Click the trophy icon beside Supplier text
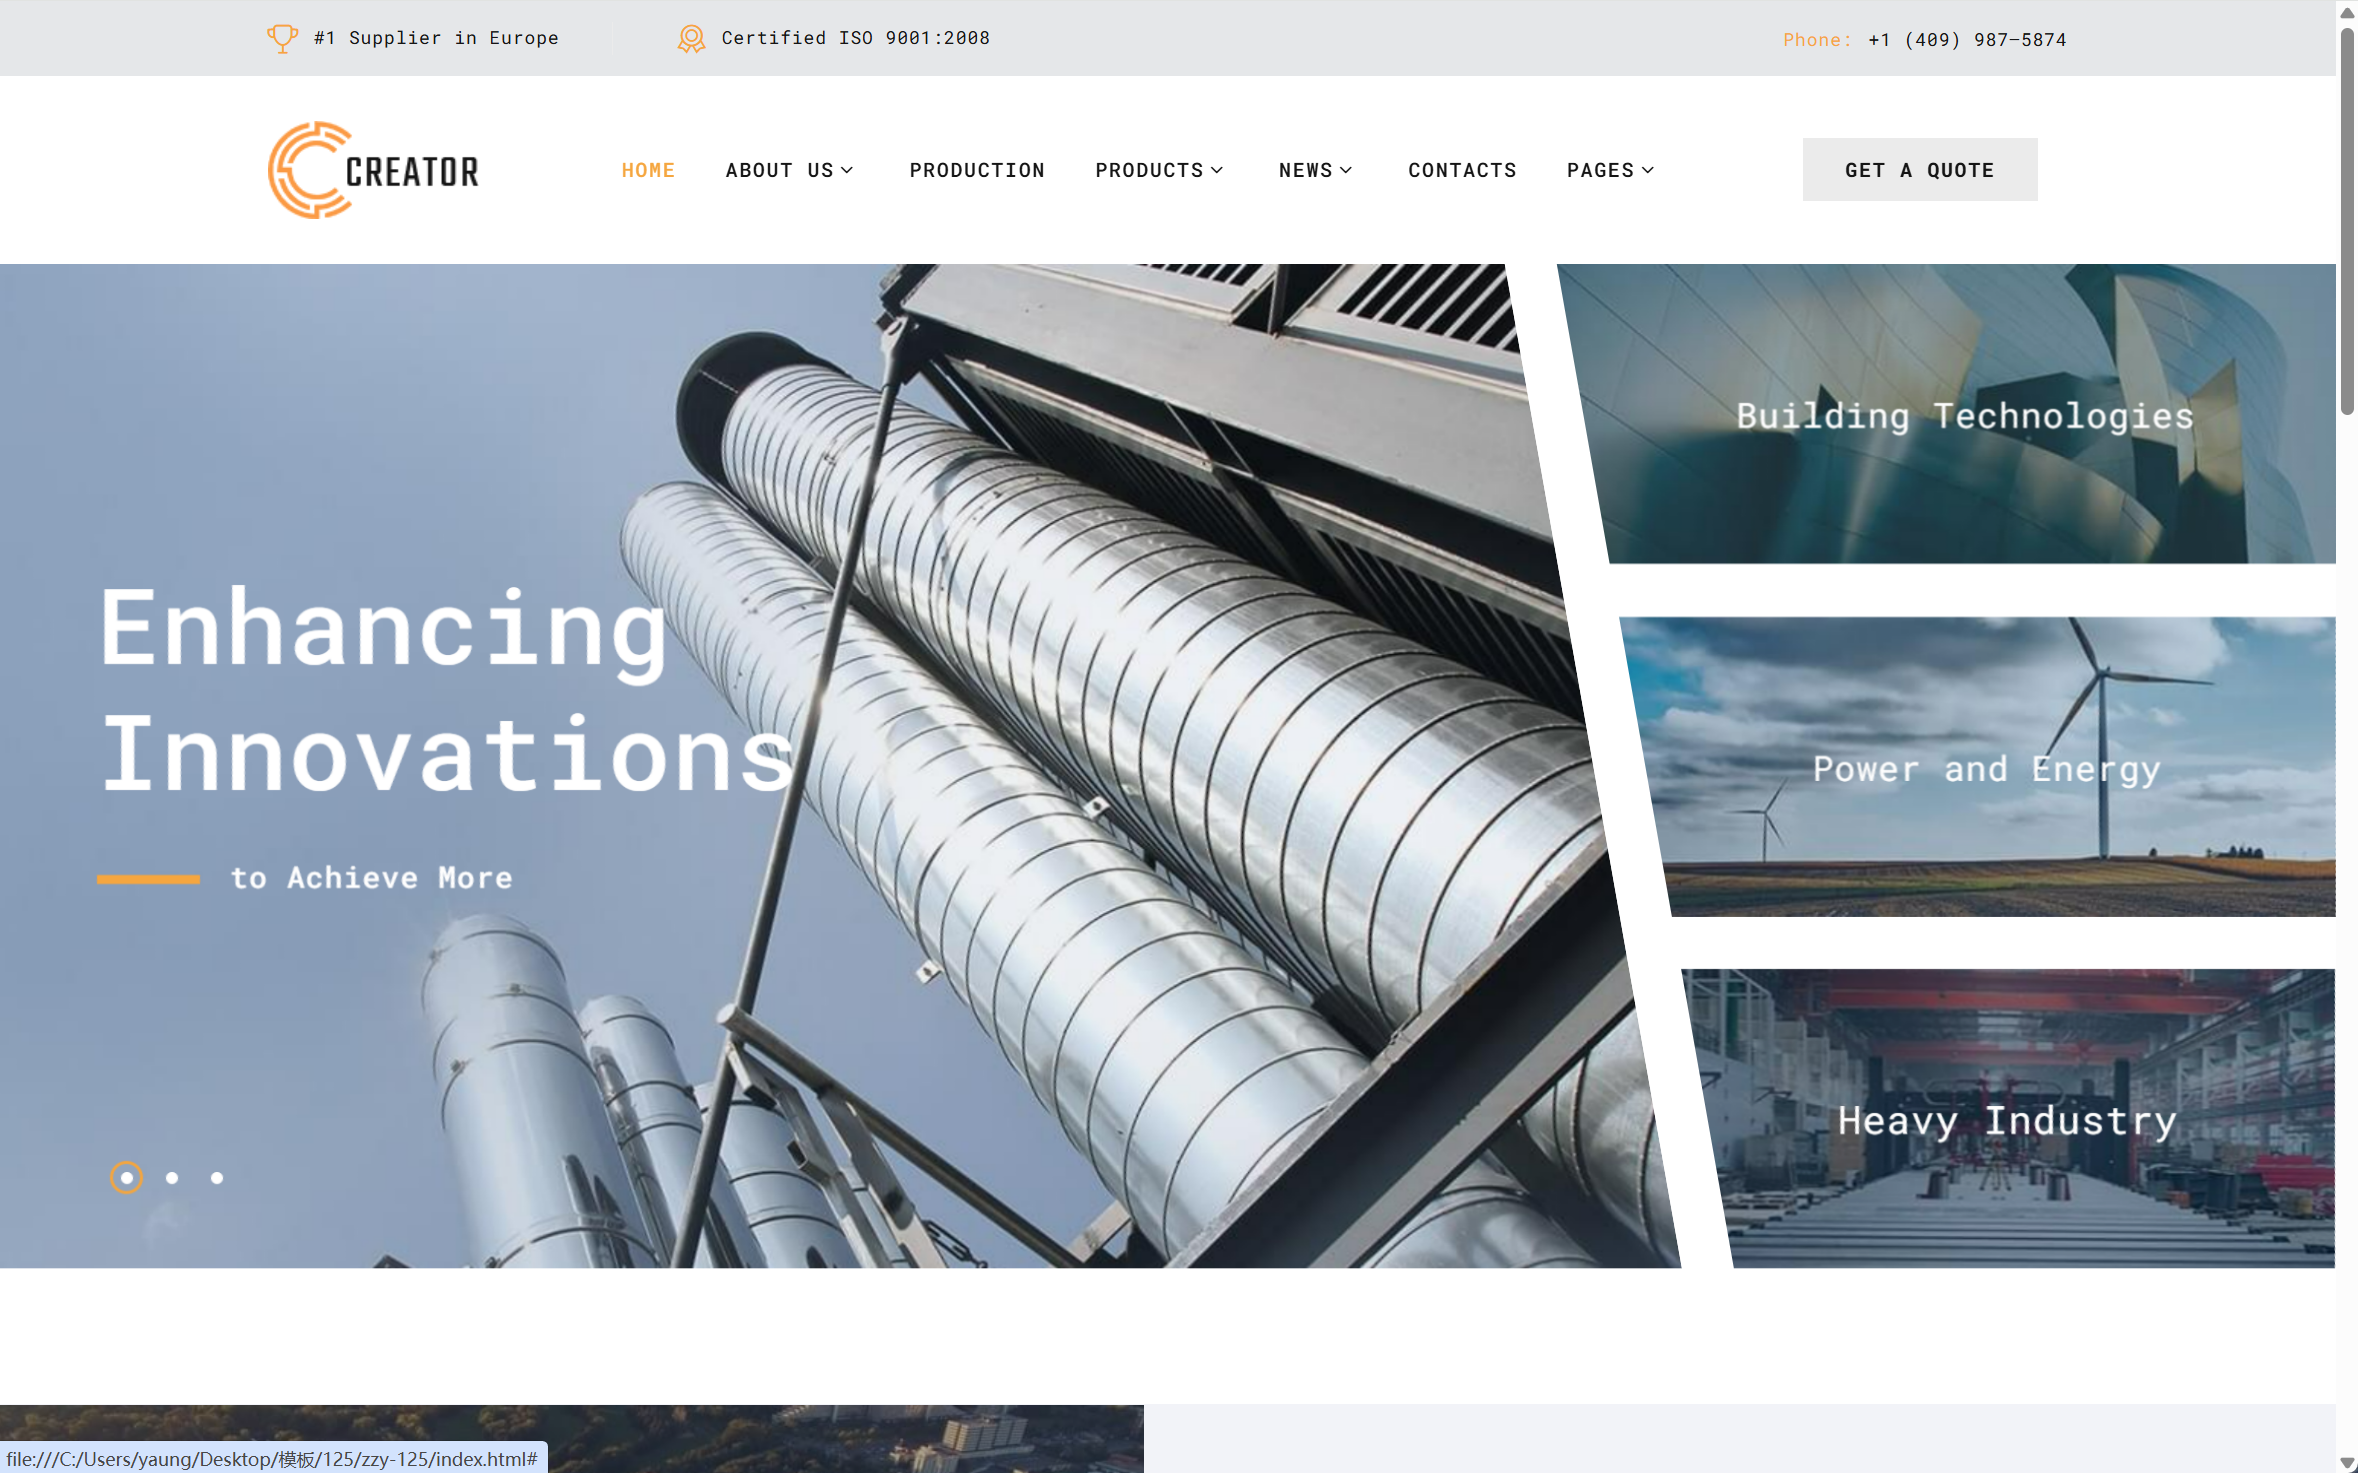The width and height of the screenshot is (2358, 1473). point(282,38)
